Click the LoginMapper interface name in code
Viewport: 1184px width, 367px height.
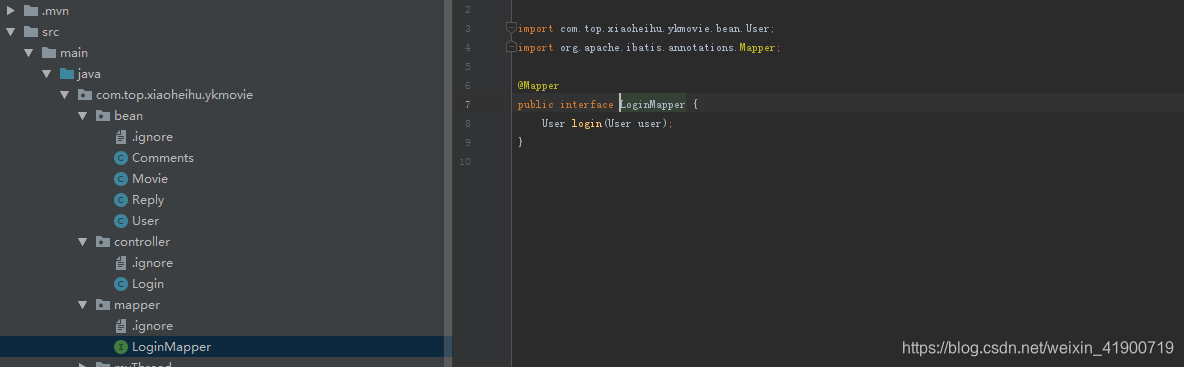tap(652, 104)
